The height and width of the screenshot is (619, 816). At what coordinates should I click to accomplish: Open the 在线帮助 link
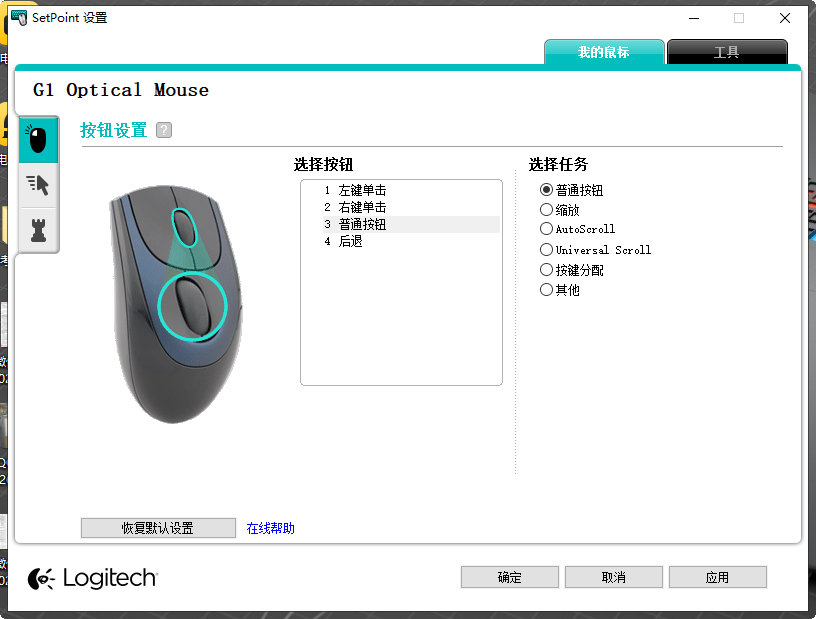click(271, 528)
